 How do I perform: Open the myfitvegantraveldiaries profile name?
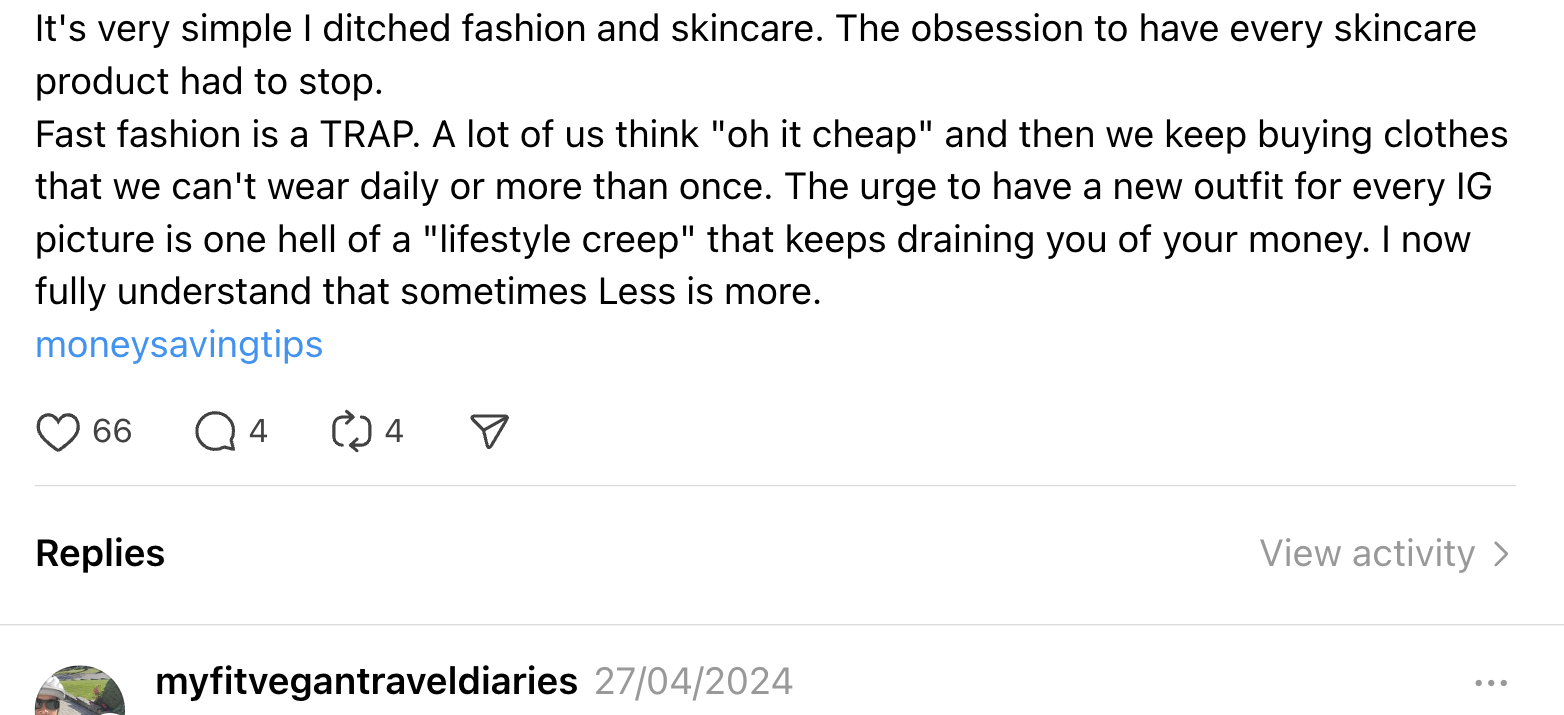(367, 682)
